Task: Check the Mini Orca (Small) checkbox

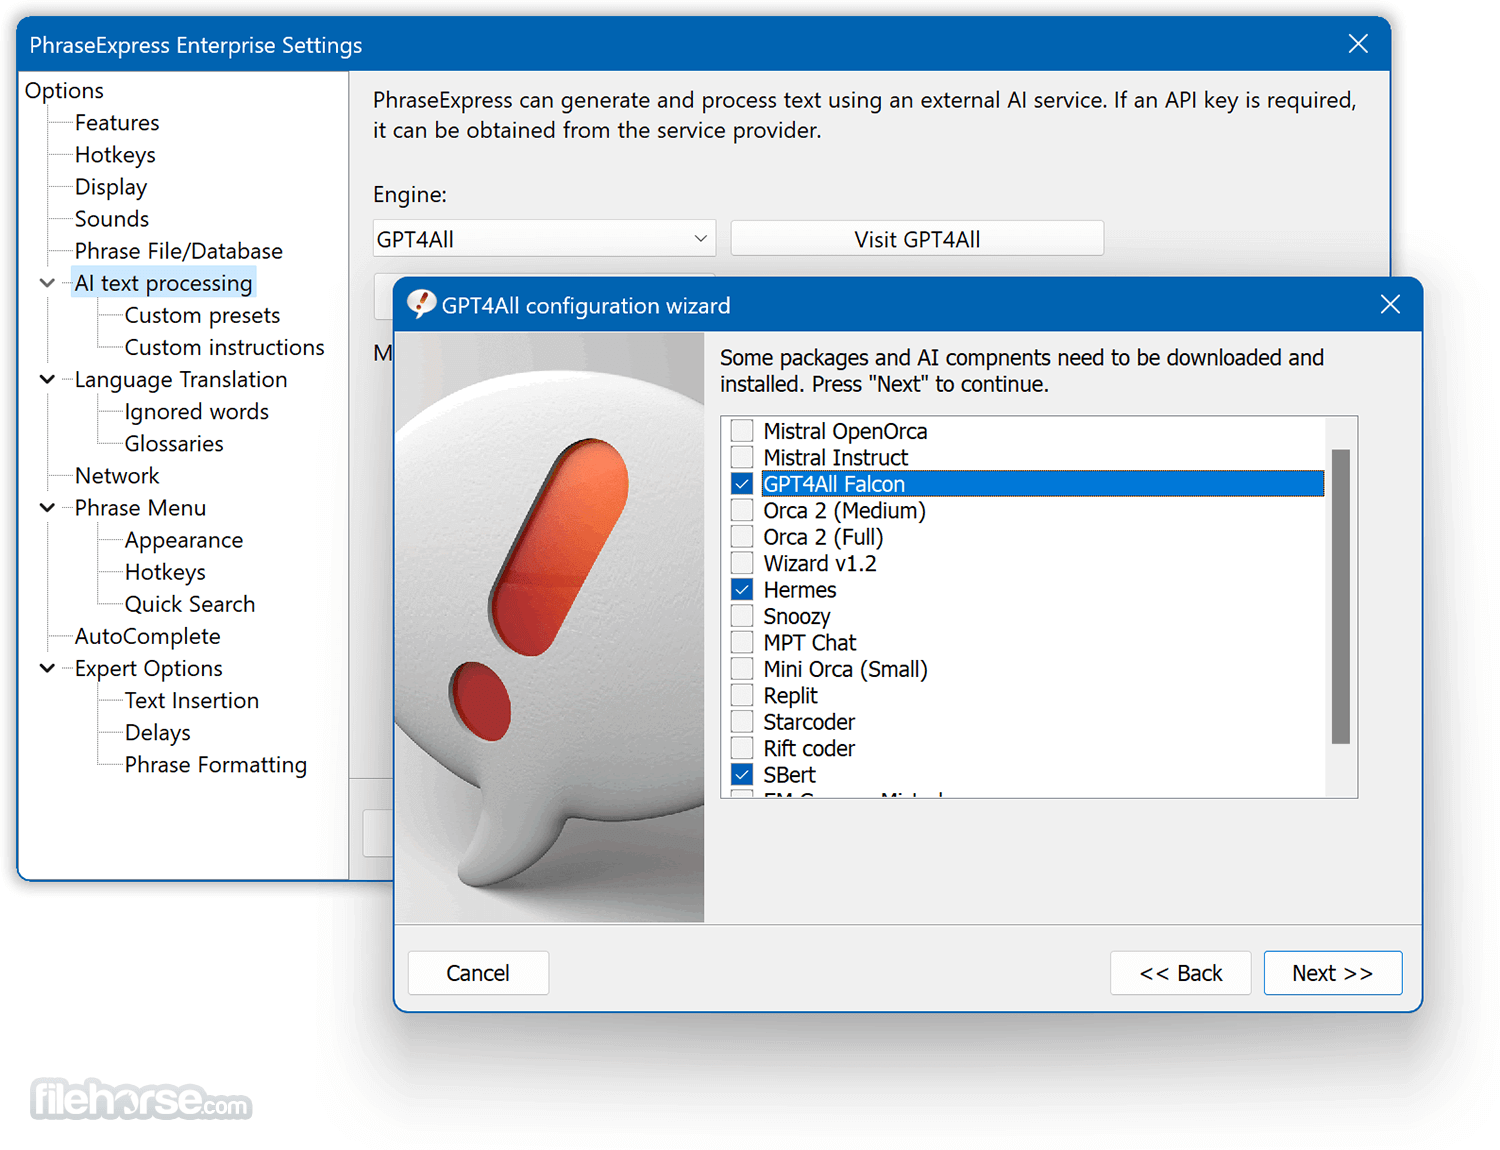Action: [x=742, y=669]
